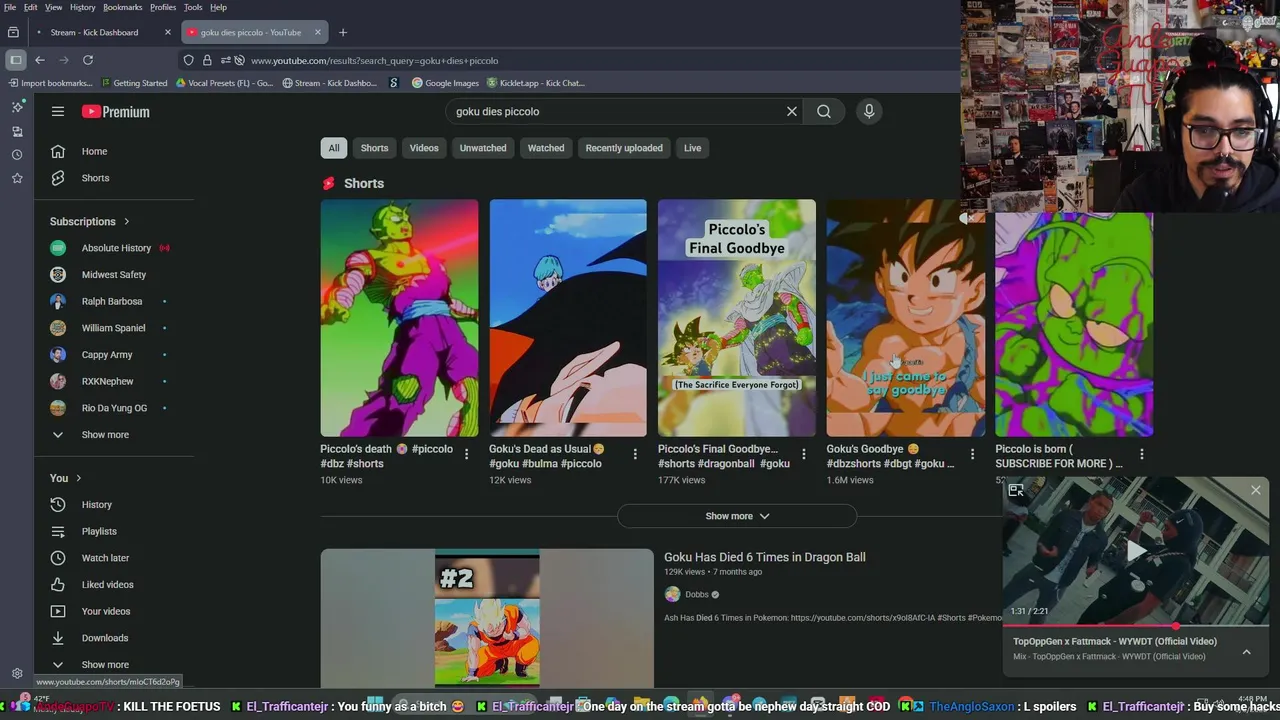Play the miniplayer video
Viewport: 1280px width, 720px height.
(1136, 550)
